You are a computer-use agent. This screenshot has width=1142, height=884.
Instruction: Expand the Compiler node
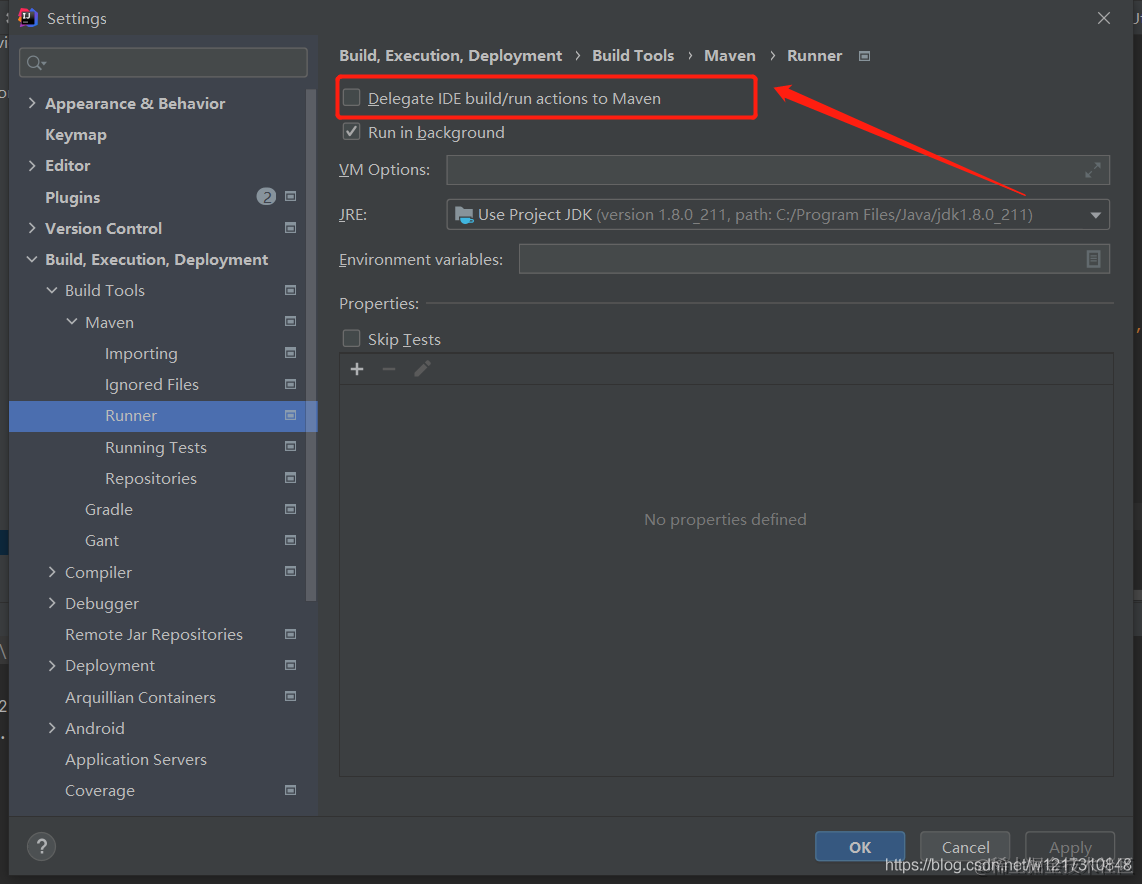pyautogui.click(x=52, y=572)
